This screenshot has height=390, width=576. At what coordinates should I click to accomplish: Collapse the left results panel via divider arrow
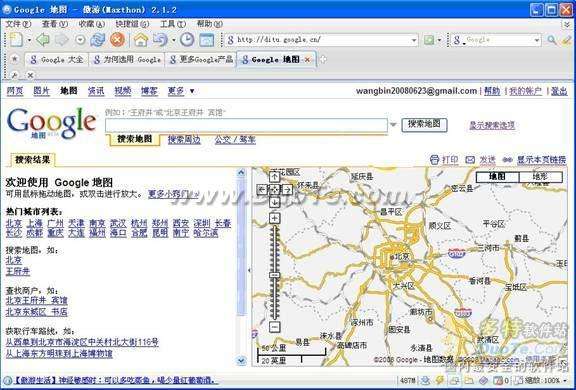tap(249, 270)
